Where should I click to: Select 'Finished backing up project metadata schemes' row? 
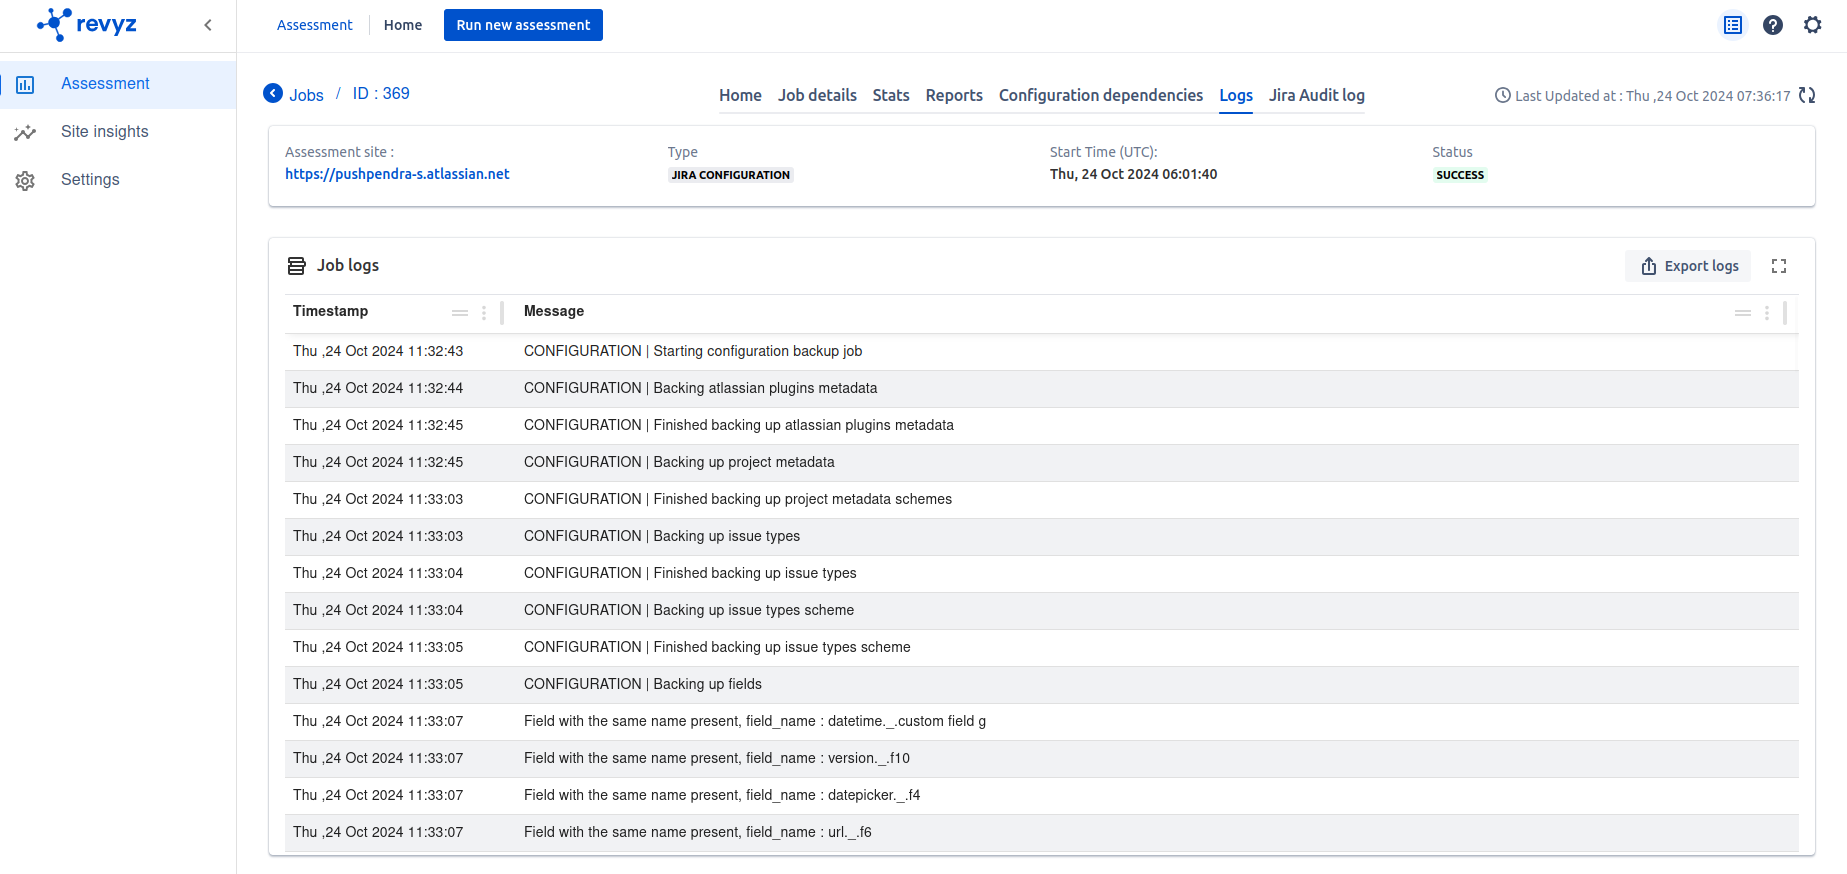(x=1041, y=500)
